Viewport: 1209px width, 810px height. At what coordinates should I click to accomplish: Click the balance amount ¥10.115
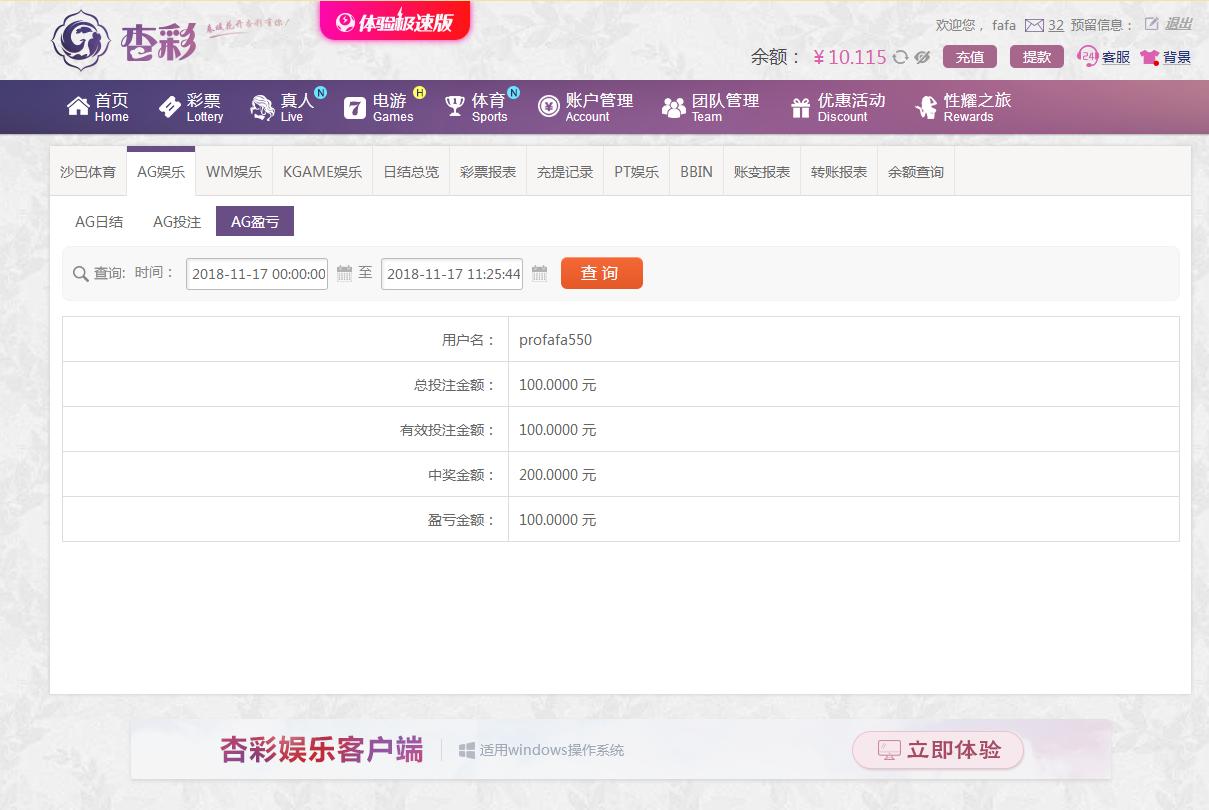click(x=850, y=57)
